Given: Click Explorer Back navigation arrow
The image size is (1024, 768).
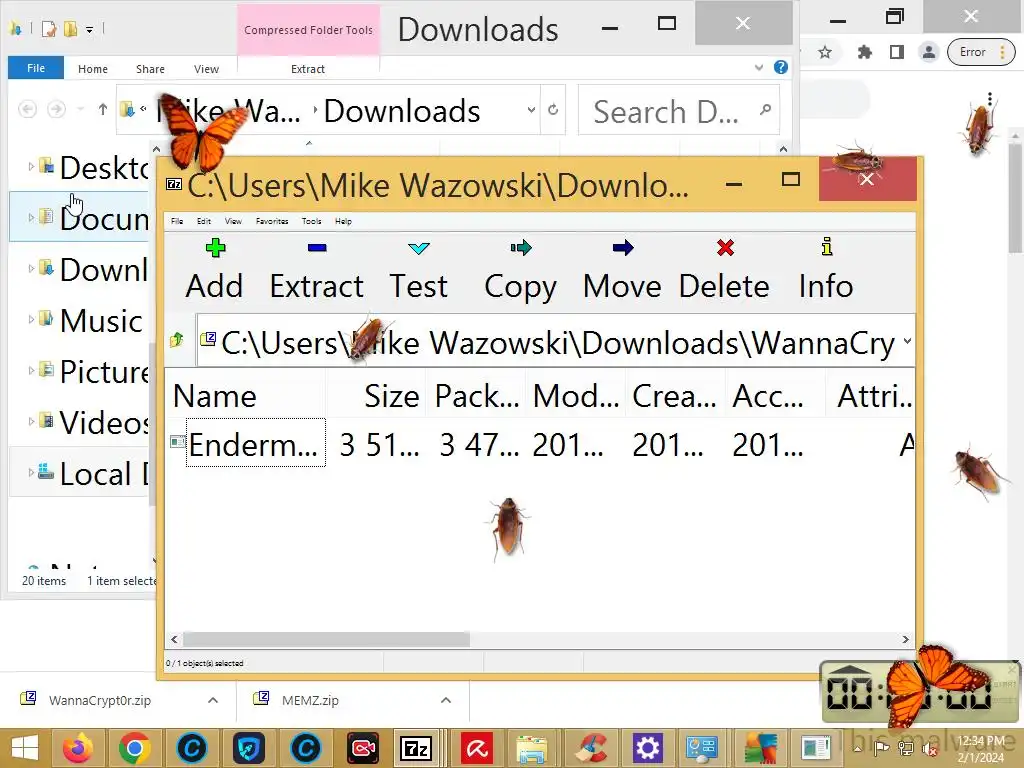Looking at the screenshot, I should click(x=27, y=109).
